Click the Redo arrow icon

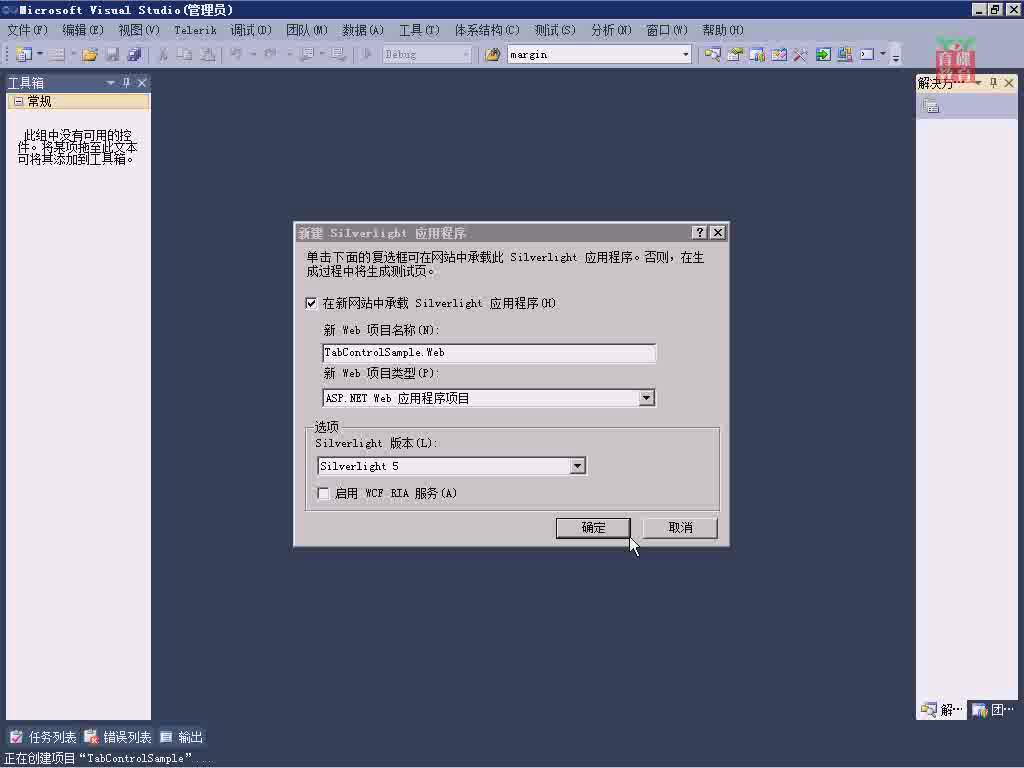[x=270, y=54]
